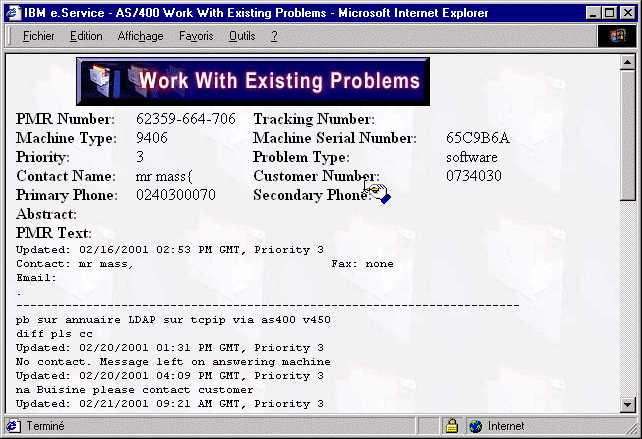Click contact name value mr mass{
The image size is (642, 439).
pos(164,176)
